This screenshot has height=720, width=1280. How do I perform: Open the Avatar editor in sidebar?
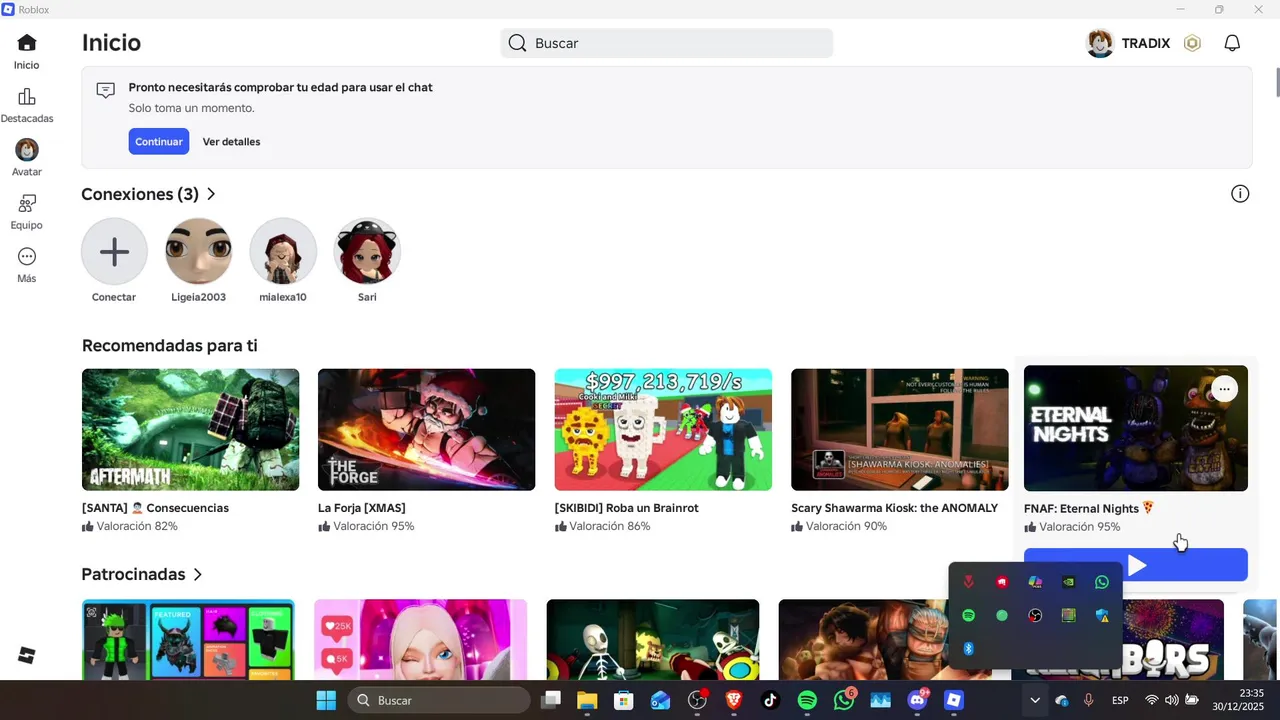click(x=27, y=159)
